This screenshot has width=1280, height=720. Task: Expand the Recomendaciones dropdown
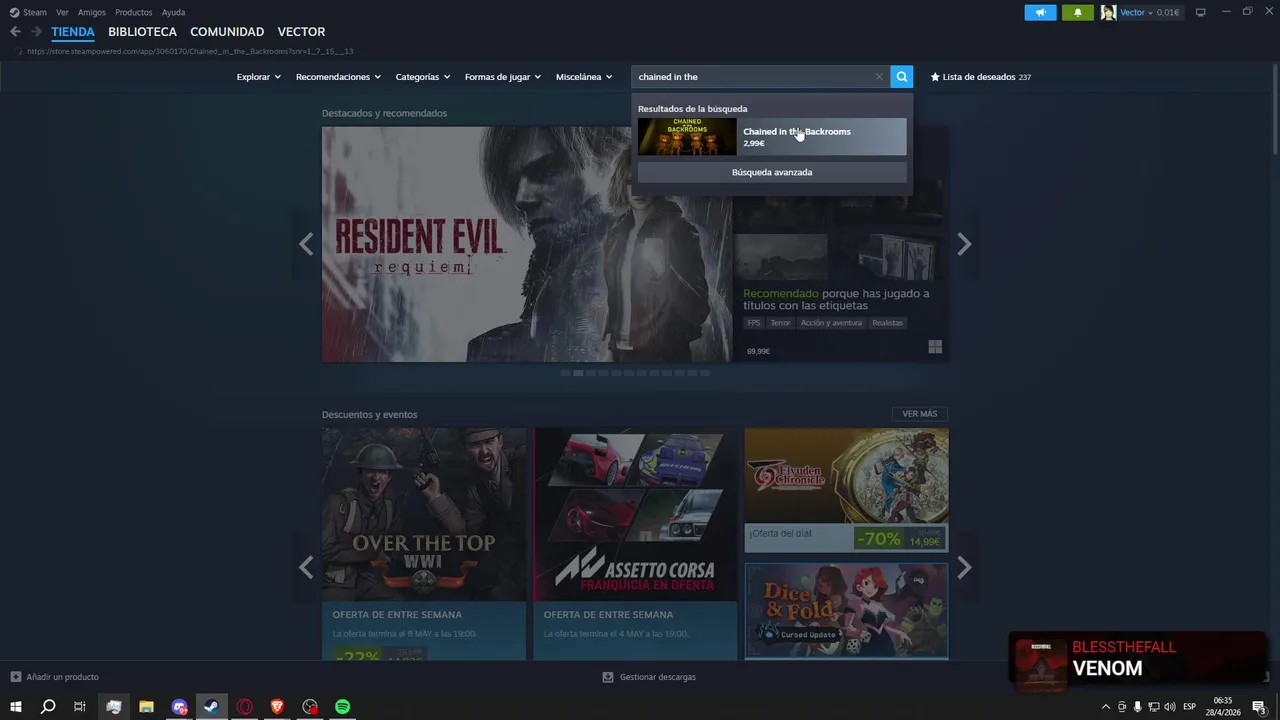tap(338, 77)
